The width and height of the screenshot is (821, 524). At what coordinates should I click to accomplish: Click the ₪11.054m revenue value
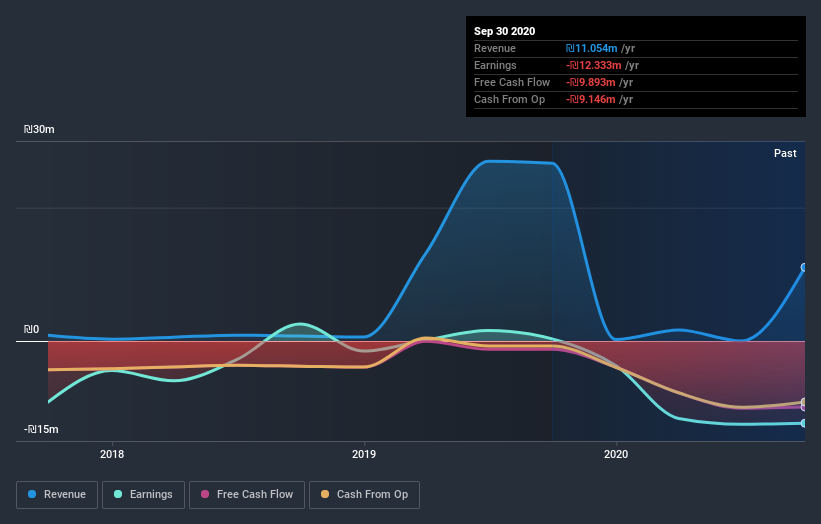point(591,48)
